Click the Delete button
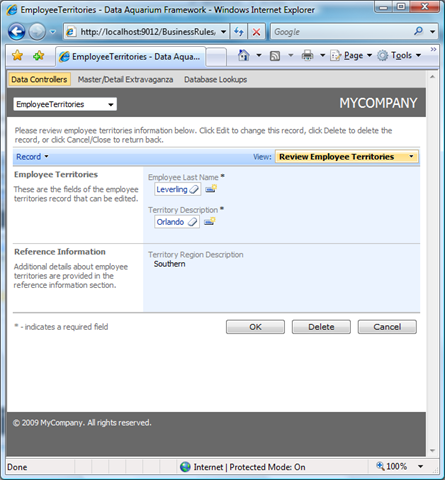 pos(321,327)
